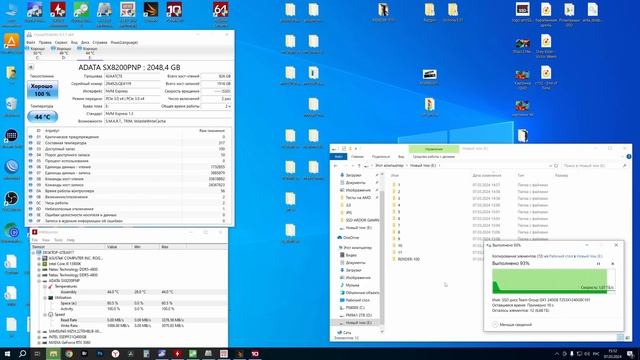Switch Explorer to details view icon
Screen dimensions: 640x360
click(x=620, y=337)
